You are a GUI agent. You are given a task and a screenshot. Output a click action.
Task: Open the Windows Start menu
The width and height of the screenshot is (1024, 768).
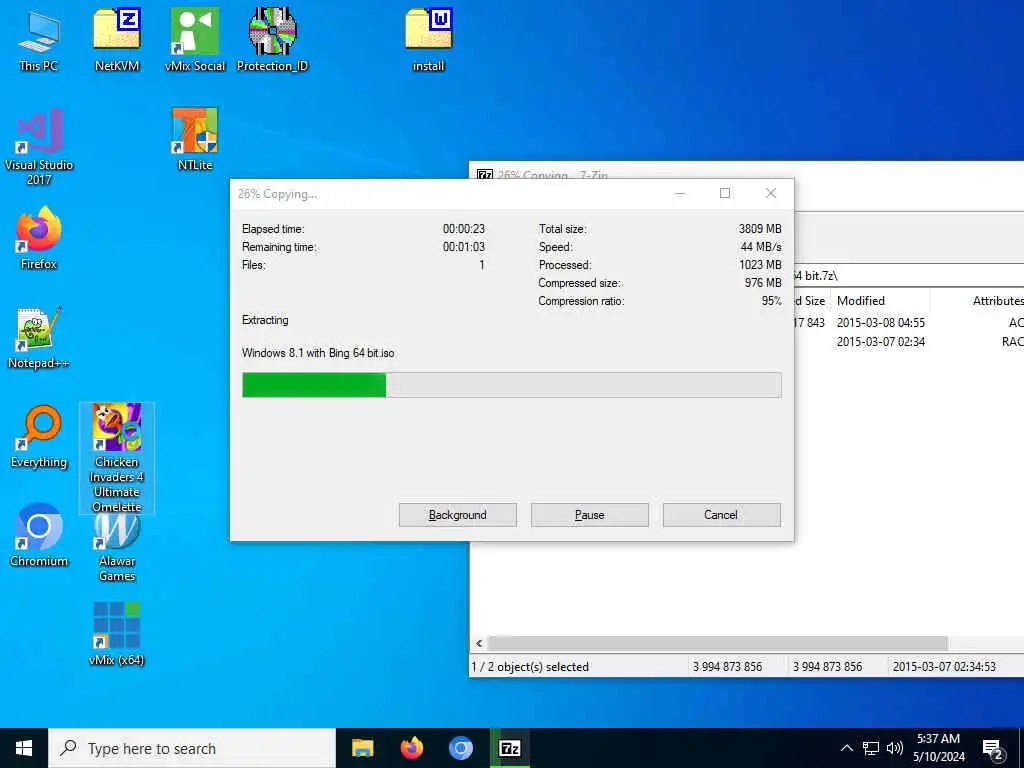24,748
